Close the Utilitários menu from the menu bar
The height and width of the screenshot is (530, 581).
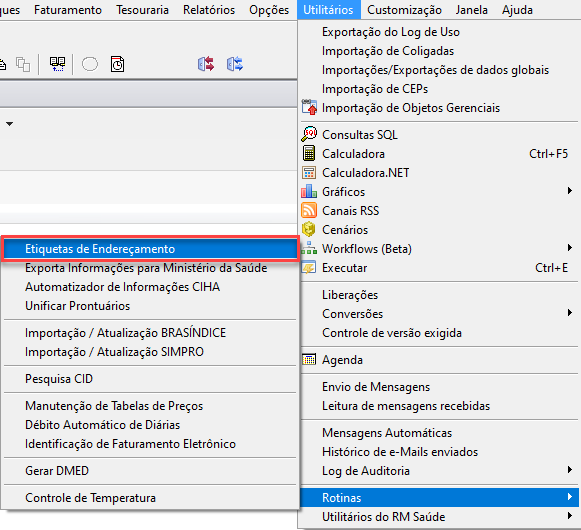328,10
